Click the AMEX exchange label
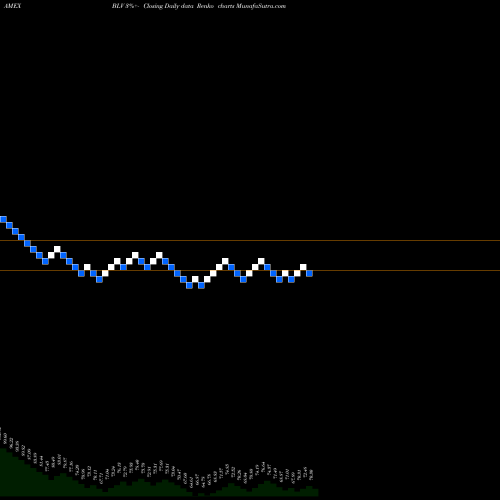Screen dimensions: 500x500 click(12, 6)
